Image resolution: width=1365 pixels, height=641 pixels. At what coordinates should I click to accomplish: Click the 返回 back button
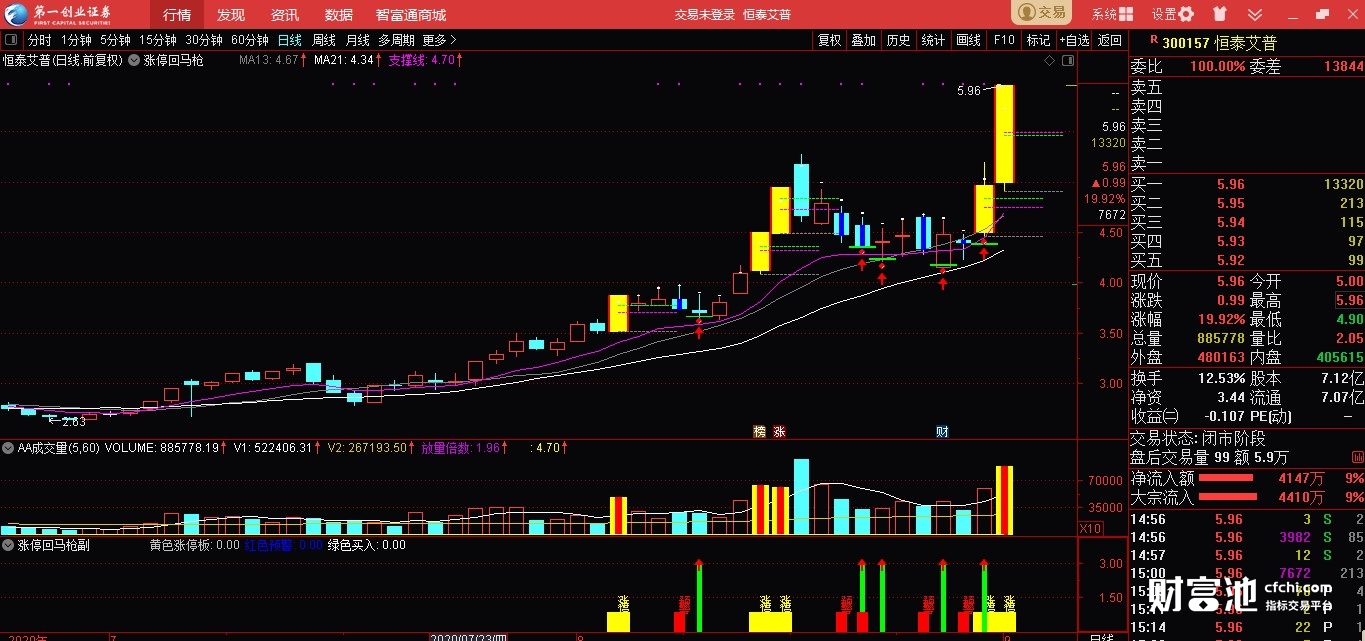click(x=1109, y=40)
